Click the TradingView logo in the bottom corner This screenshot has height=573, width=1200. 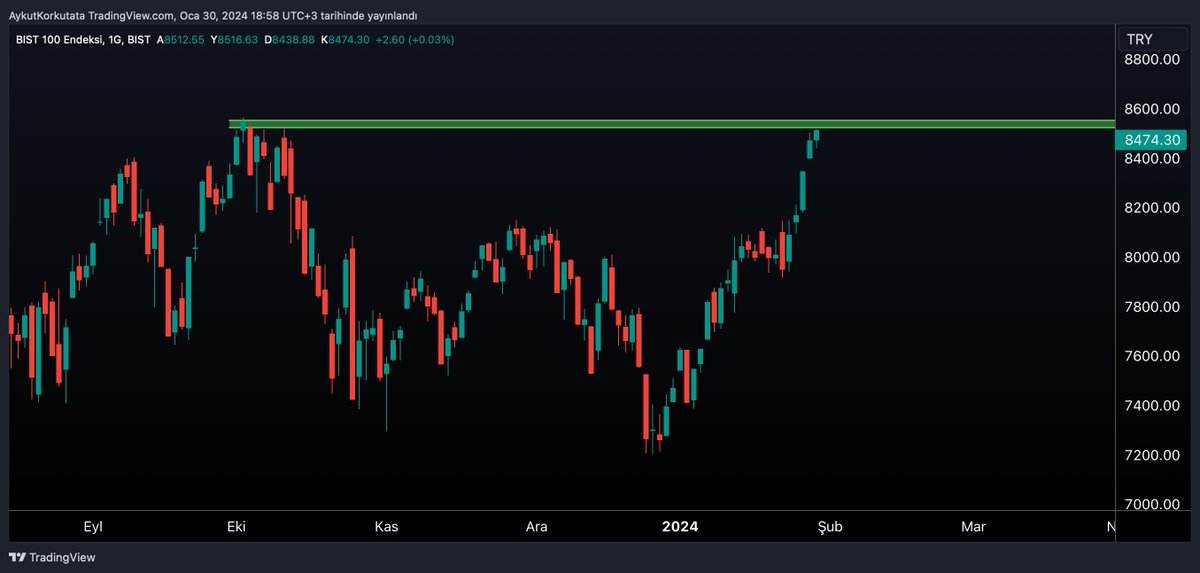pos(52,557)
